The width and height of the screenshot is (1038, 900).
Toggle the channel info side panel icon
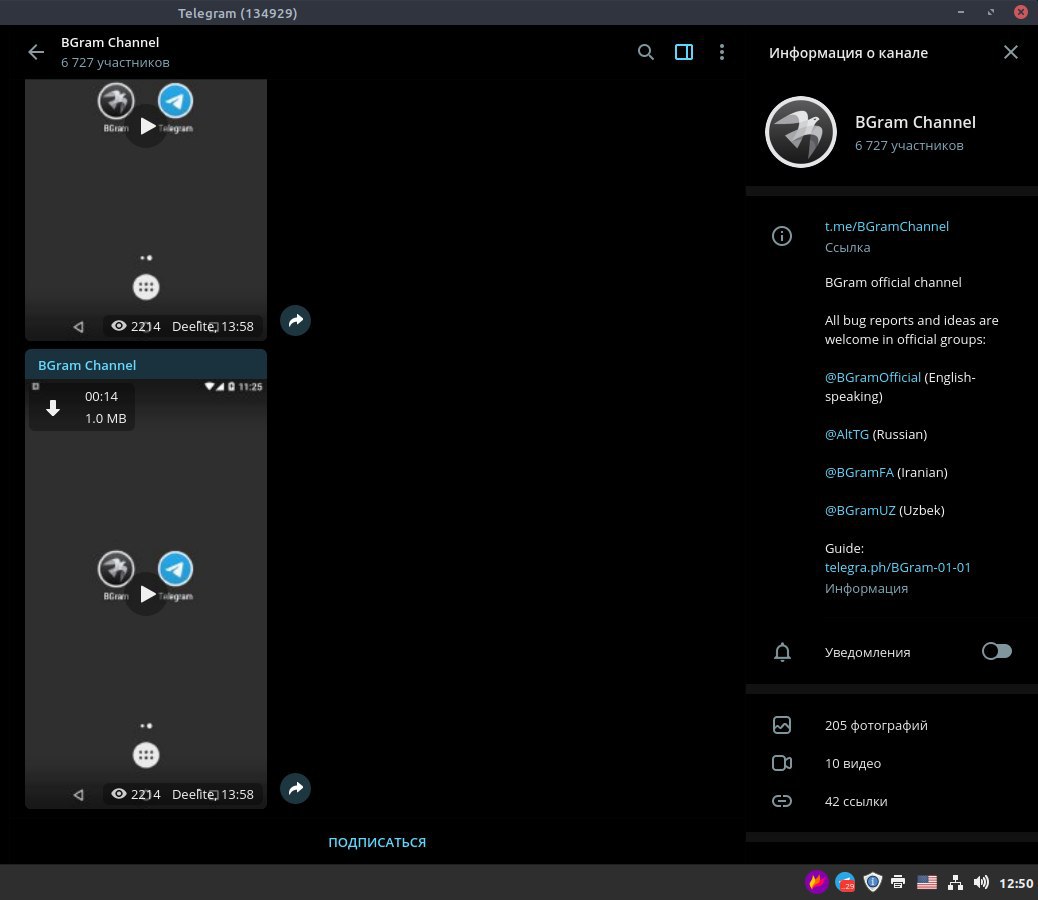click(x=684, y=52)
